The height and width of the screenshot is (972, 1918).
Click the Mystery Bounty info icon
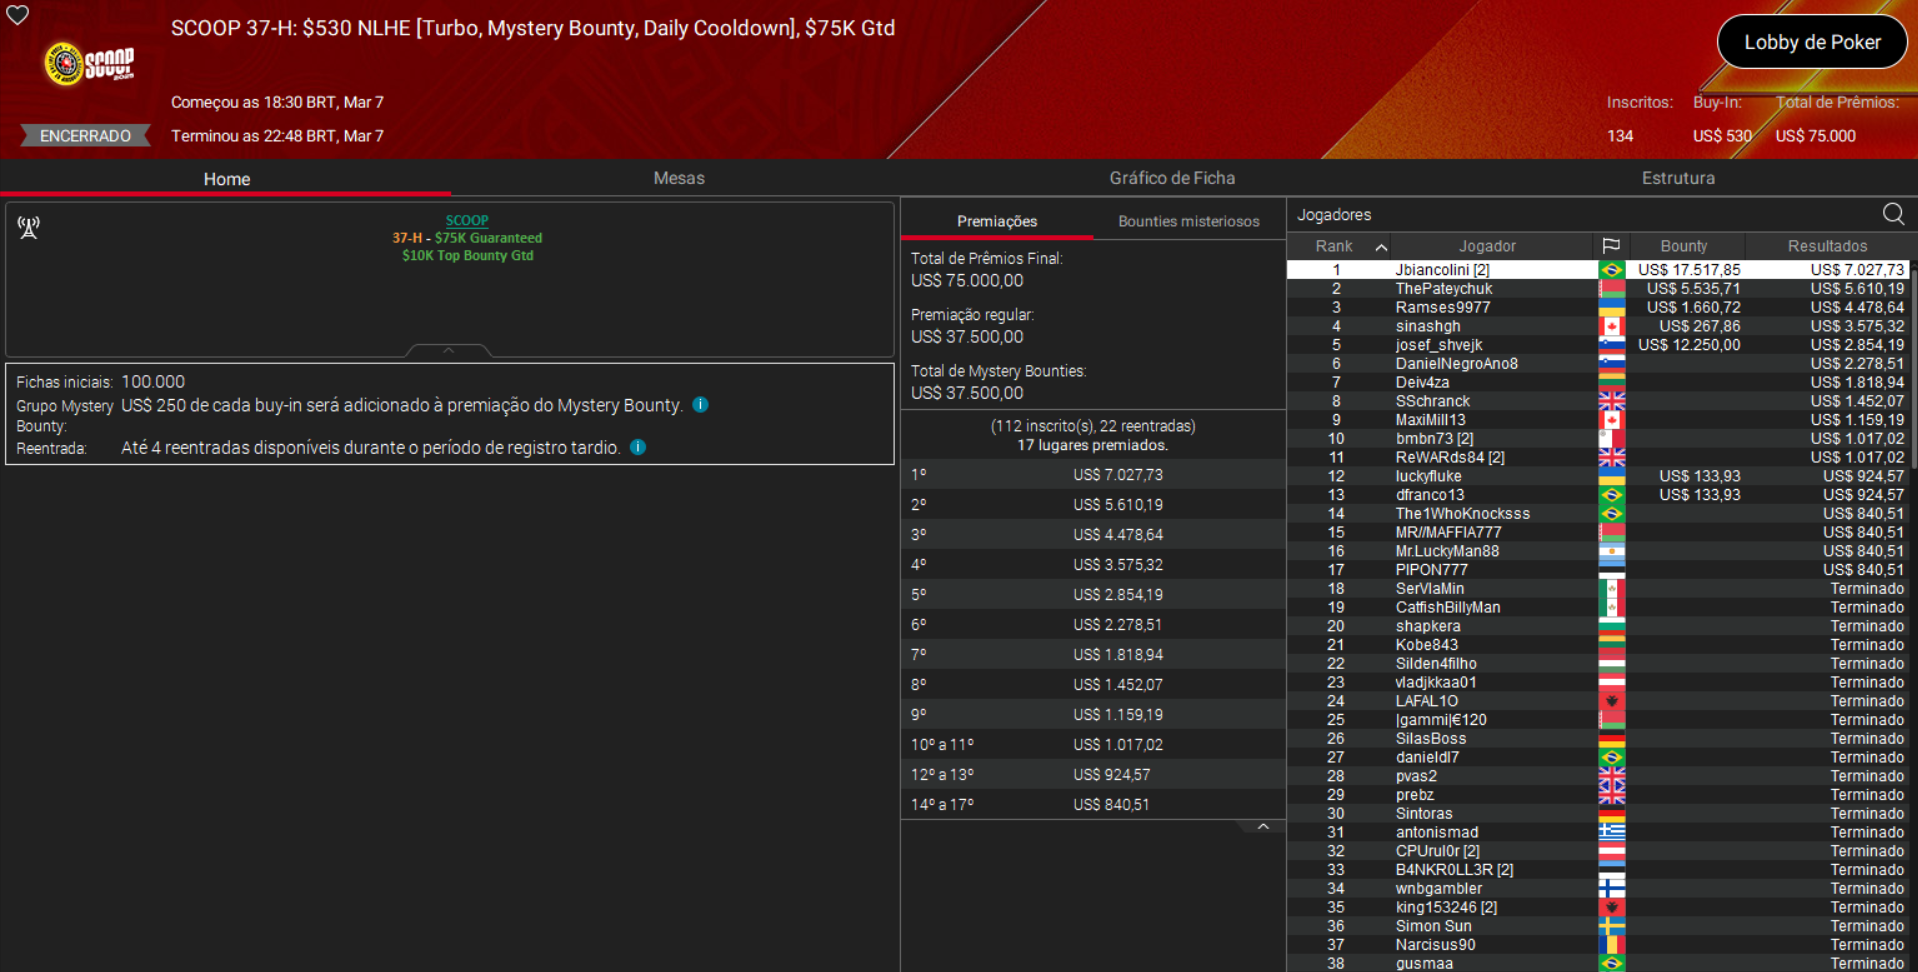tap(700, 405)
